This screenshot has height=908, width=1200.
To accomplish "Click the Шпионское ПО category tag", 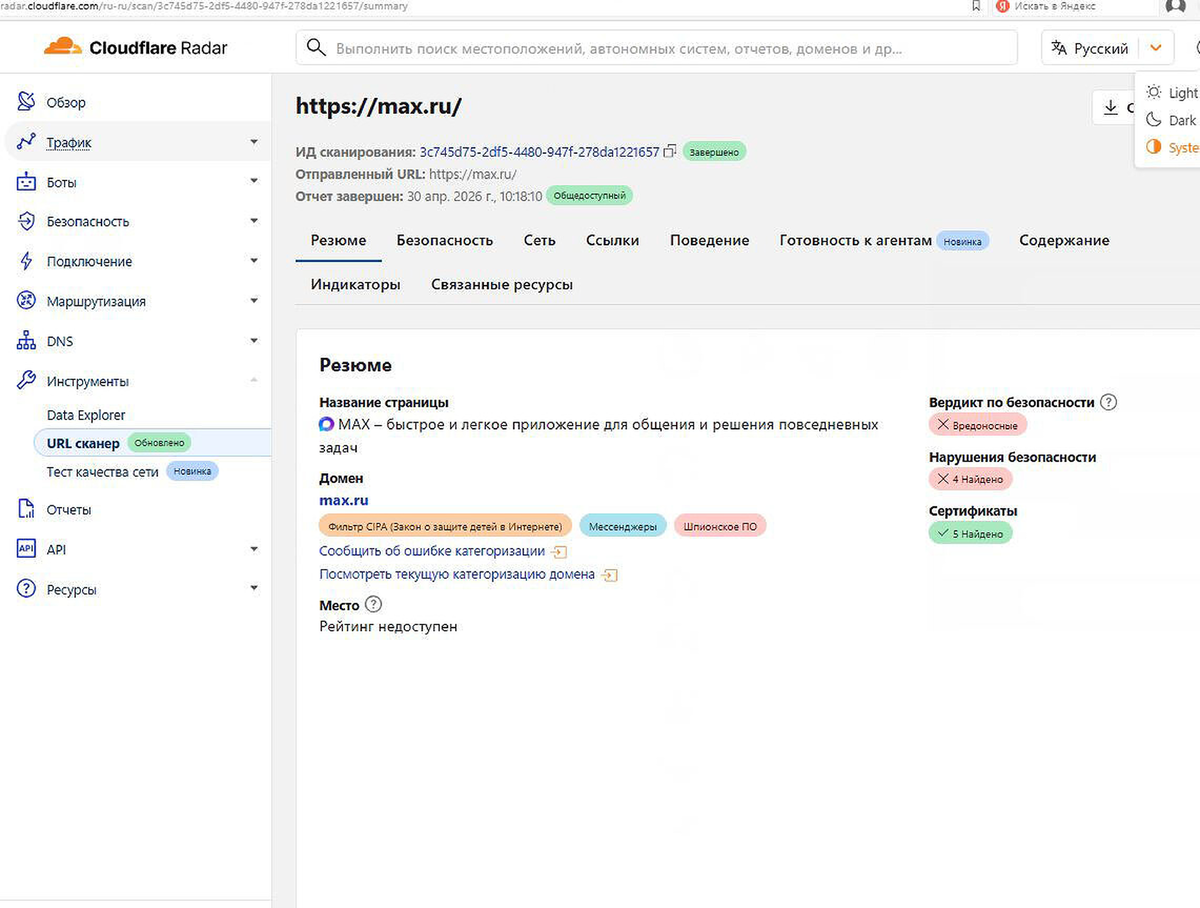I will click(720, 526).
